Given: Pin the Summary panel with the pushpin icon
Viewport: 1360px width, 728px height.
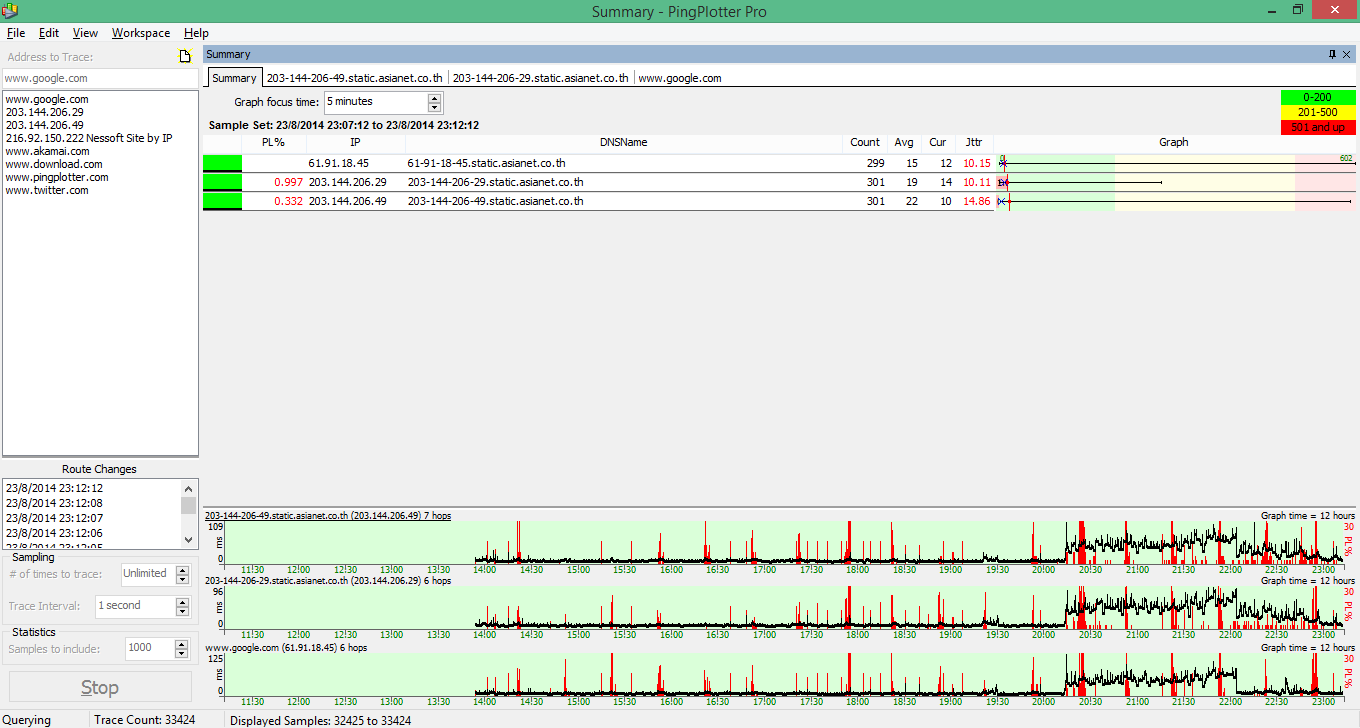Looking at the screenshot, I should click(x=1332, y=54).
